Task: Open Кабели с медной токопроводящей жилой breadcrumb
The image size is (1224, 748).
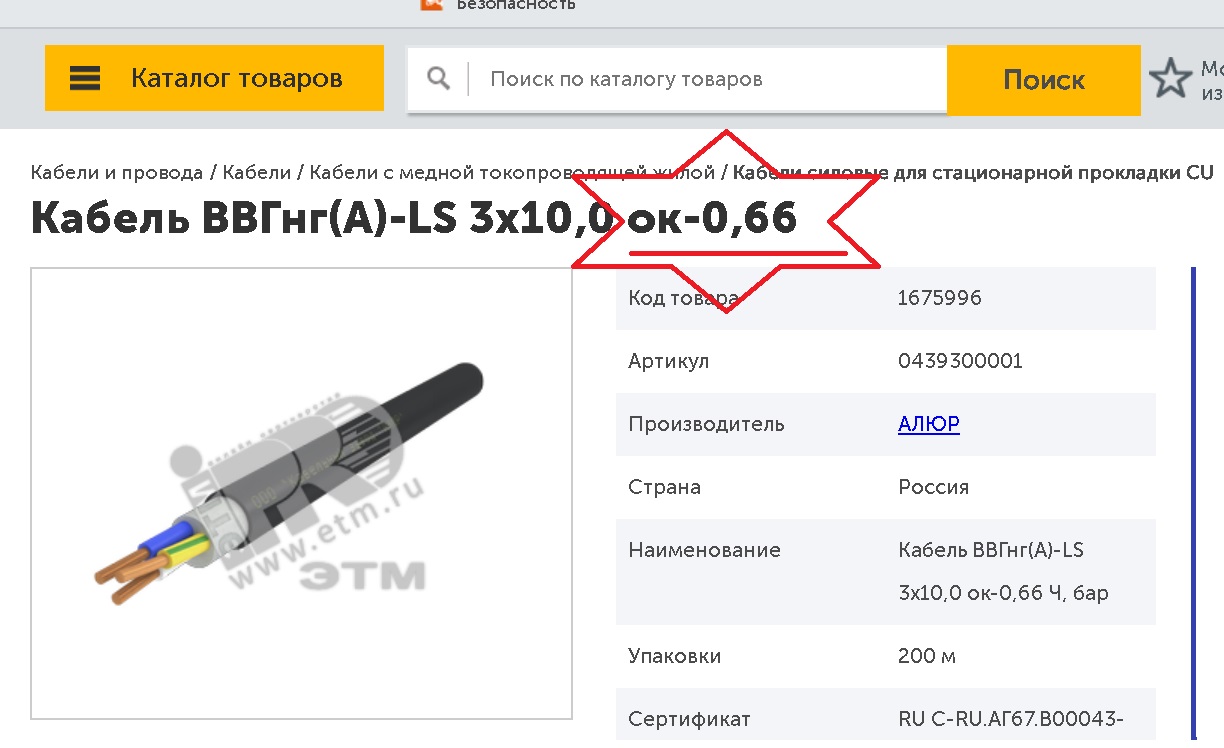Action: 512,172
